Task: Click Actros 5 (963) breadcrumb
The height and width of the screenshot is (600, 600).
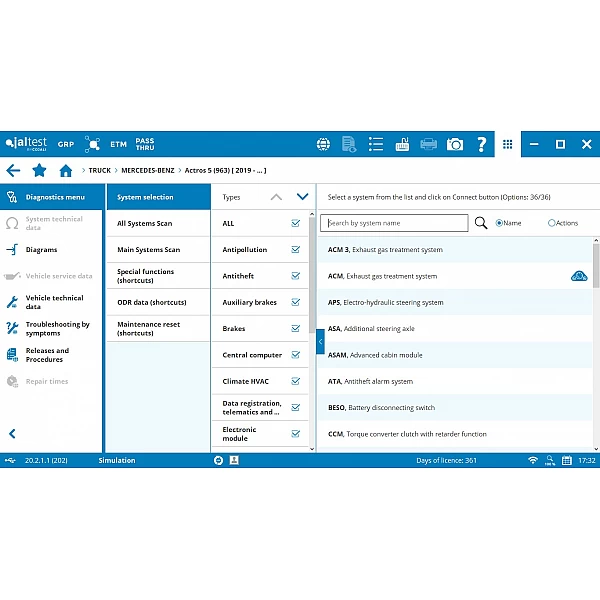Action: point(225,170)
